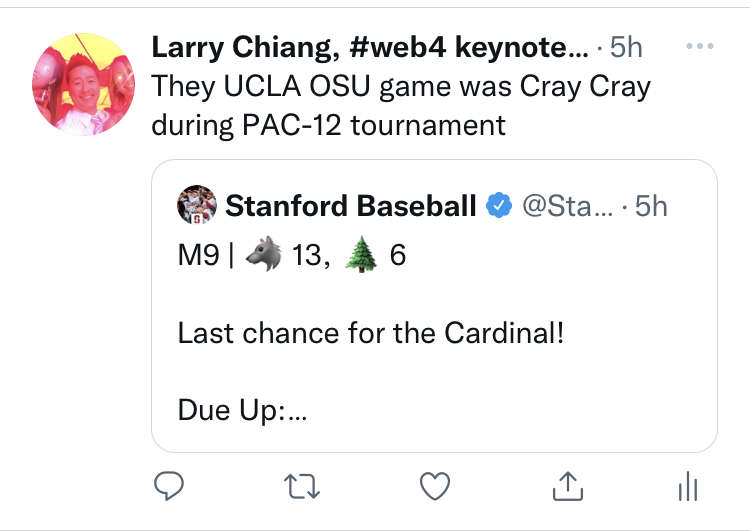The width and height of the screenshot is (750, 532).
Task: Open the three-dot more options menu
Action: click(x=699, y=47)
